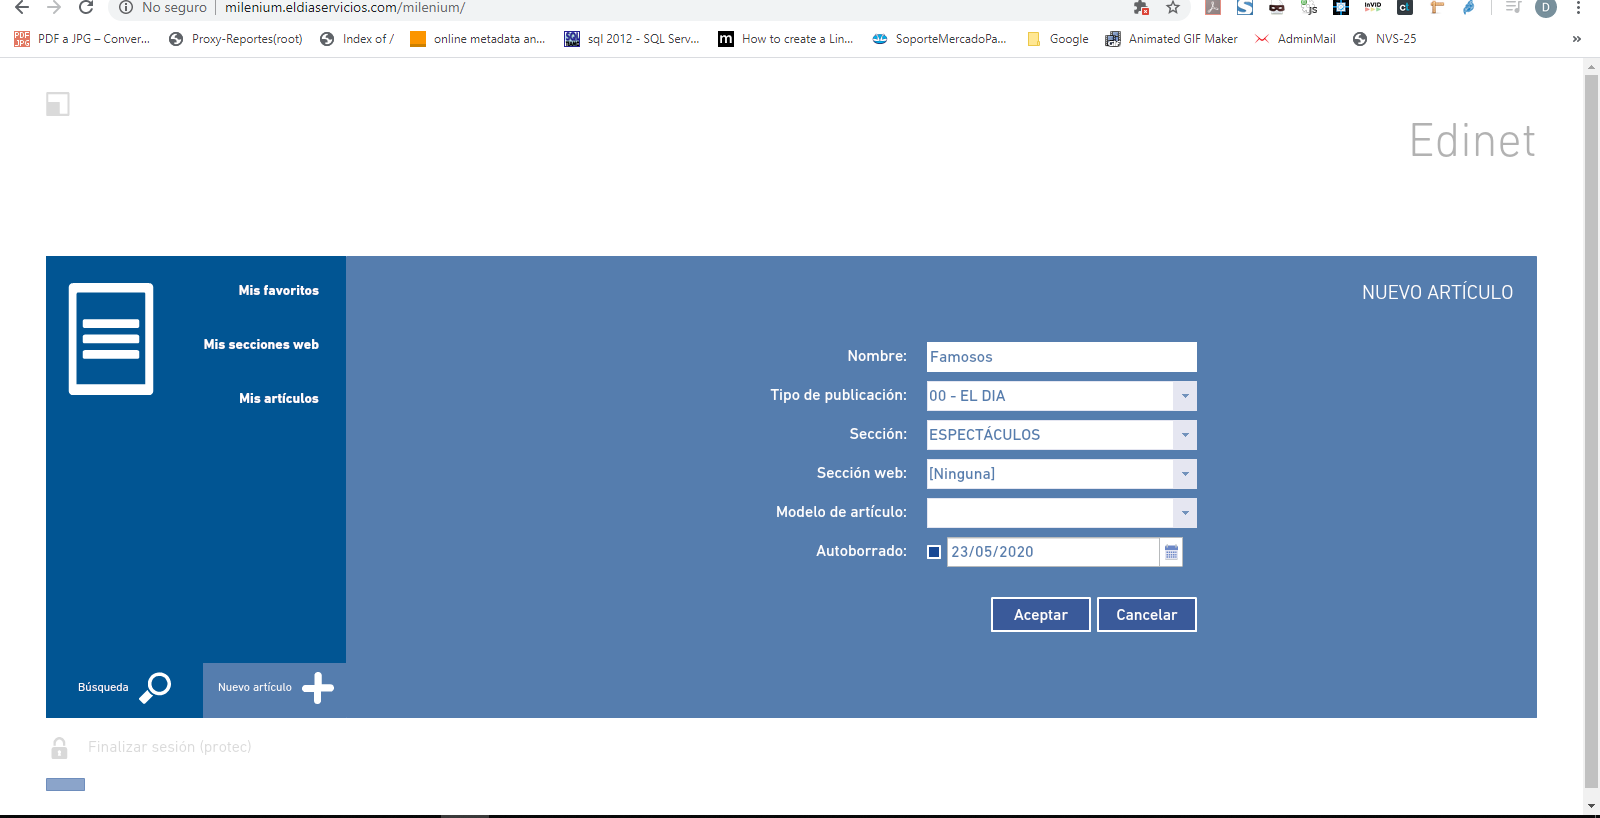1600x818 pixels.
Task: Open the Modelo de artículo dropdown
Action: coord(1185,513)
